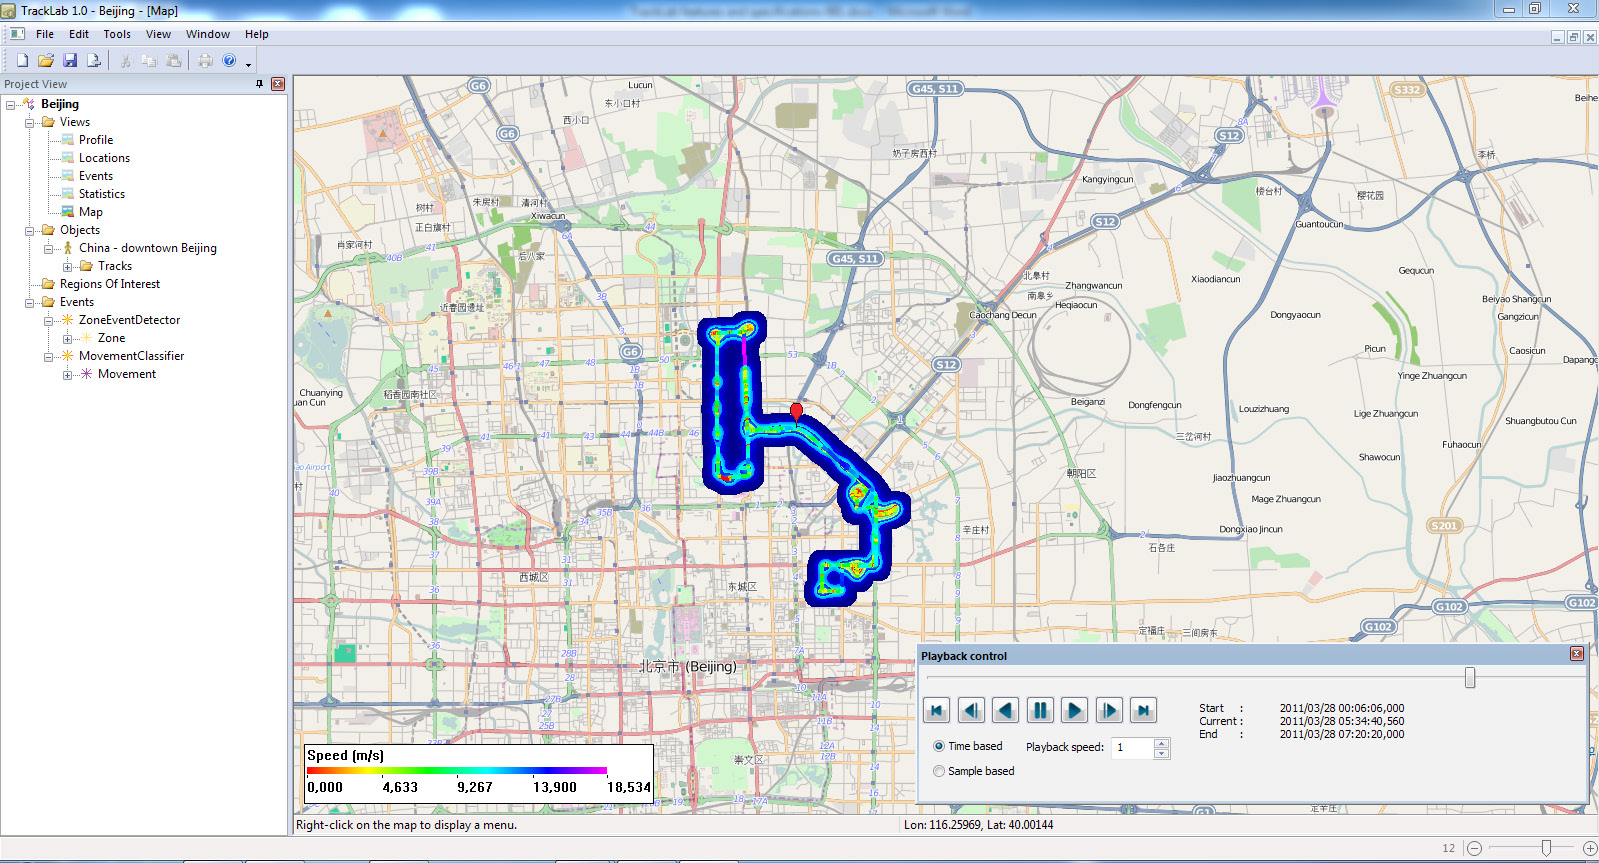
Task: Increase playback speed with the up arrow
Action: 1161,743
